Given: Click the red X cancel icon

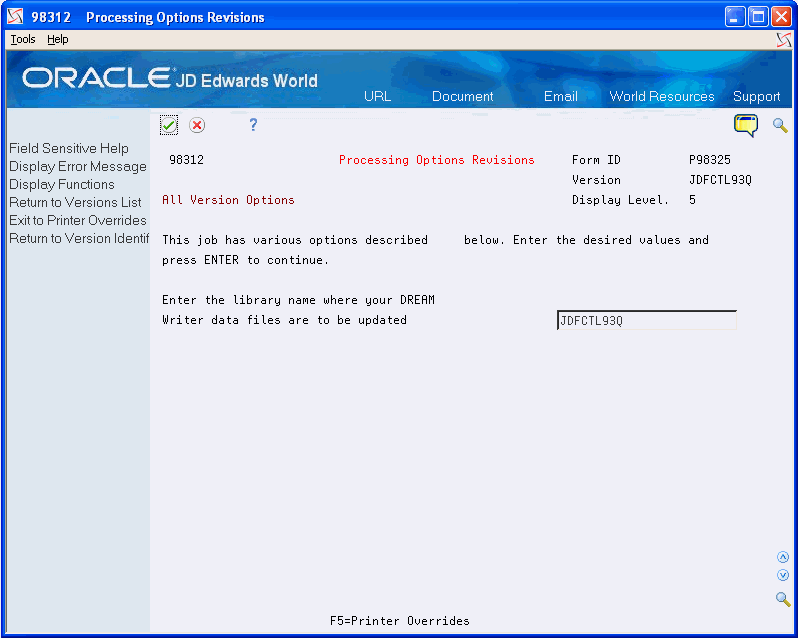Looking at the screenshot, I should click(x=197, y=125).
